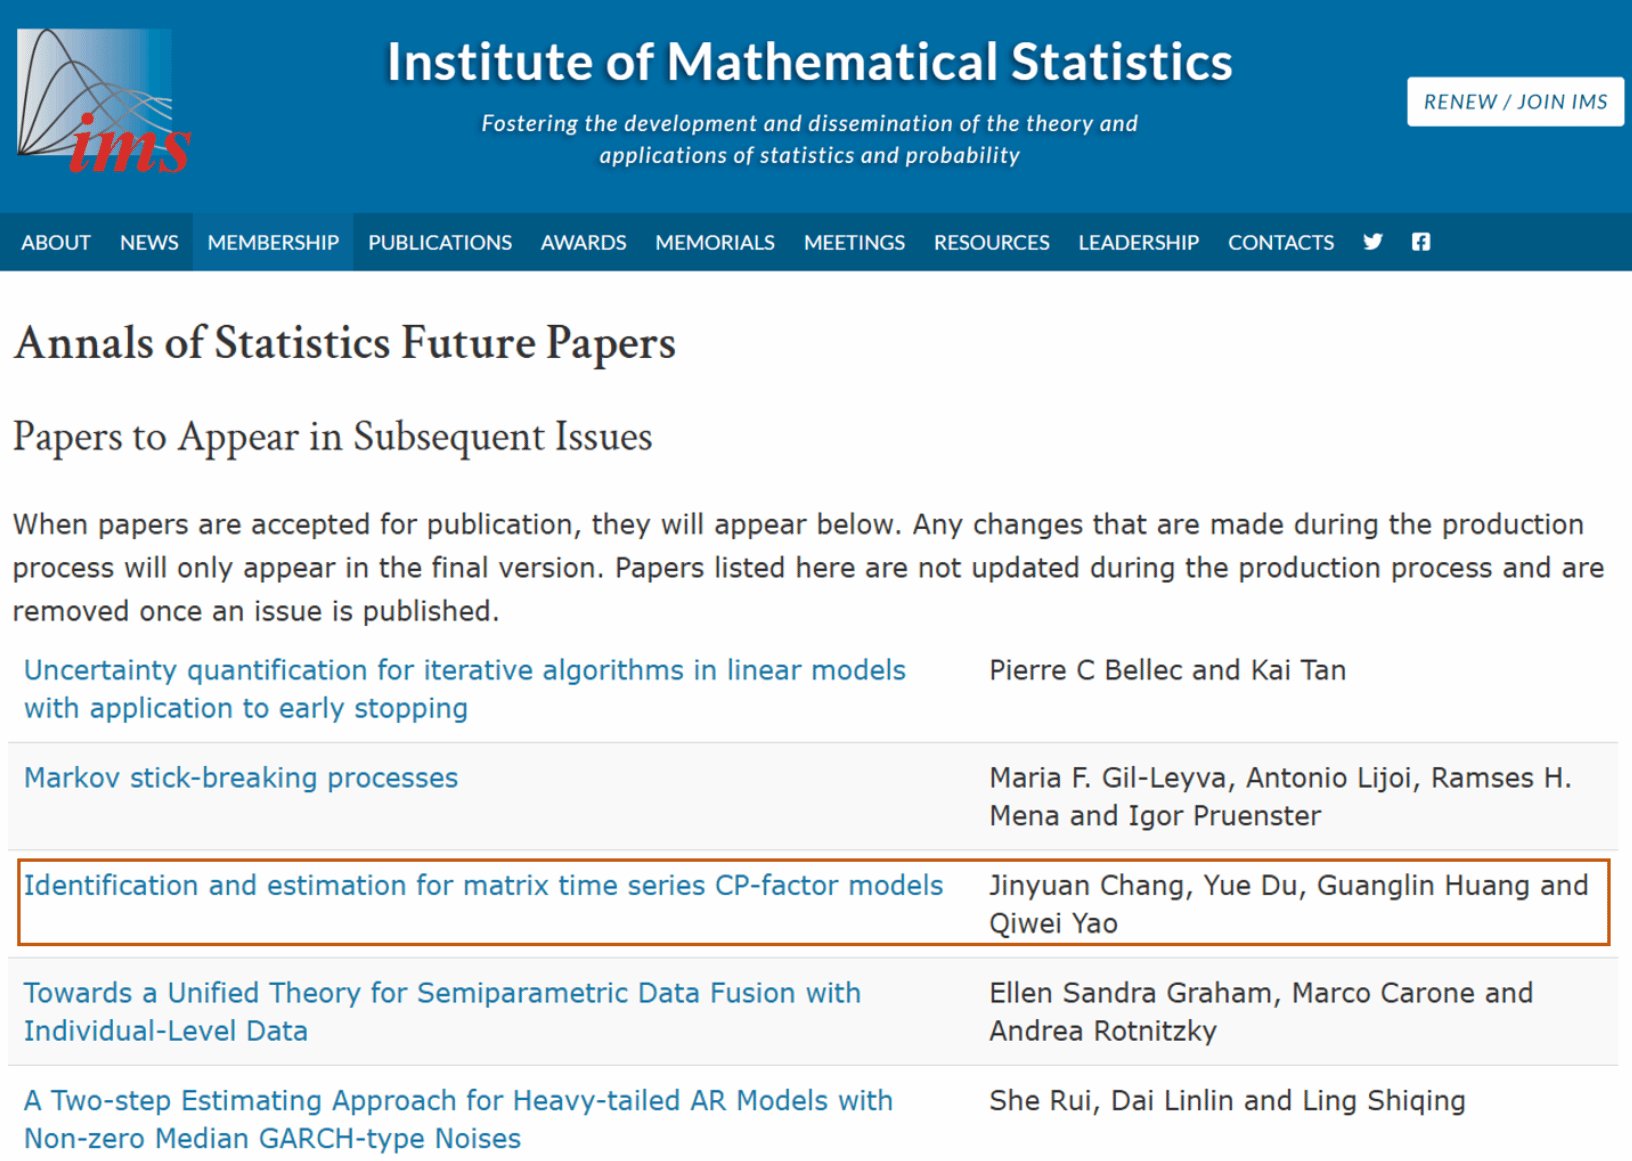Open the Resources menu

(991, 243)
